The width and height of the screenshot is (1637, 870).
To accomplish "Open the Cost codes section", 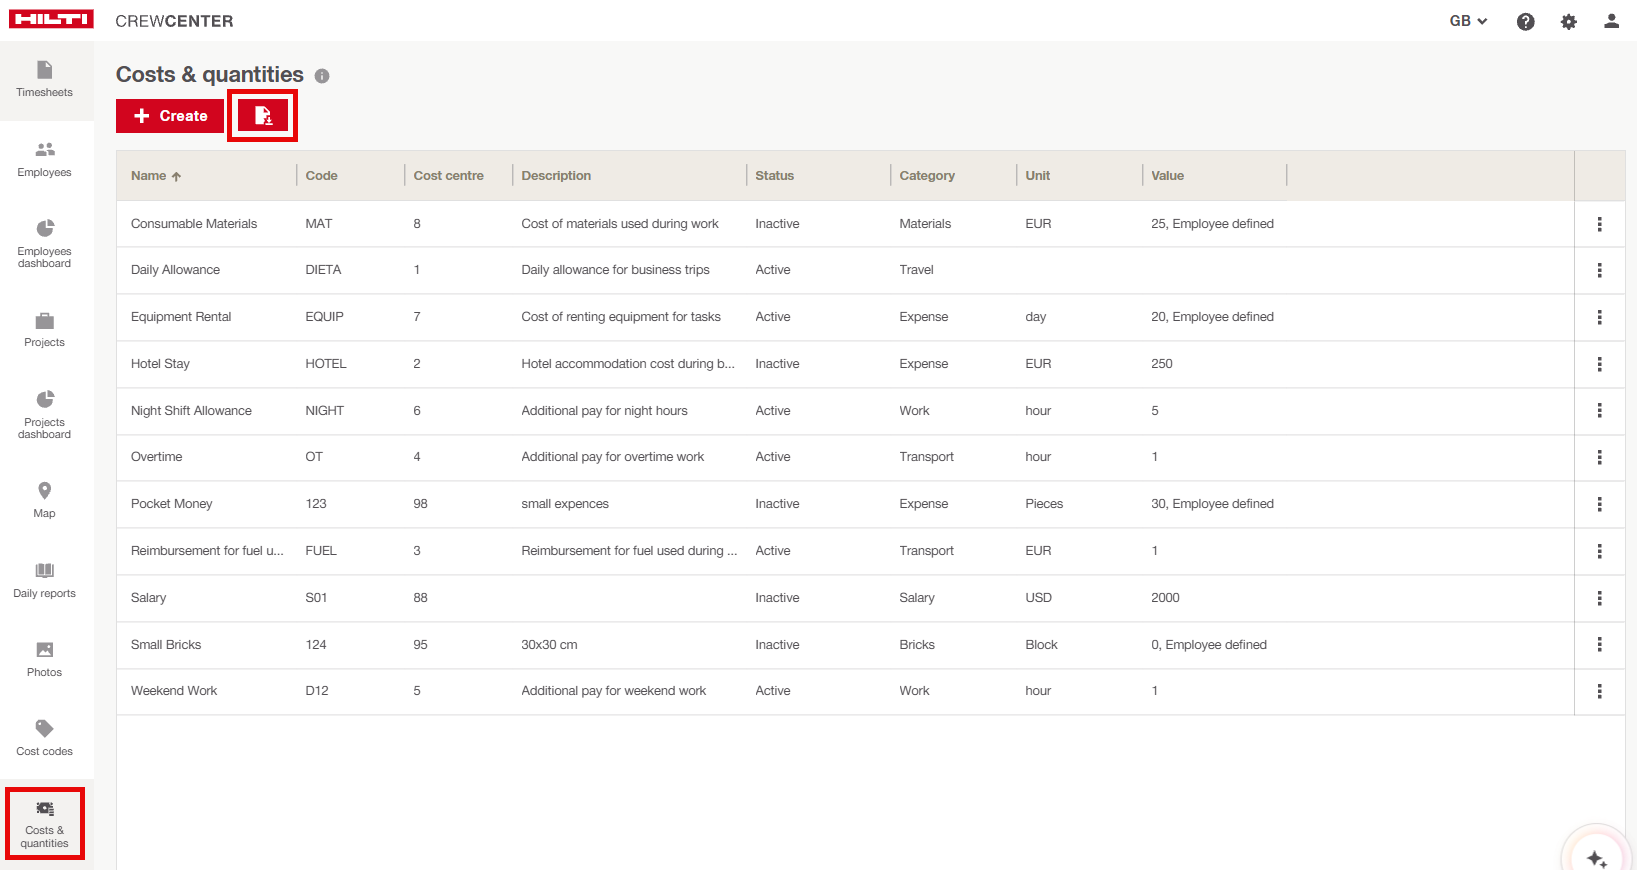I will pyautogui.click(x=45, y=738).
